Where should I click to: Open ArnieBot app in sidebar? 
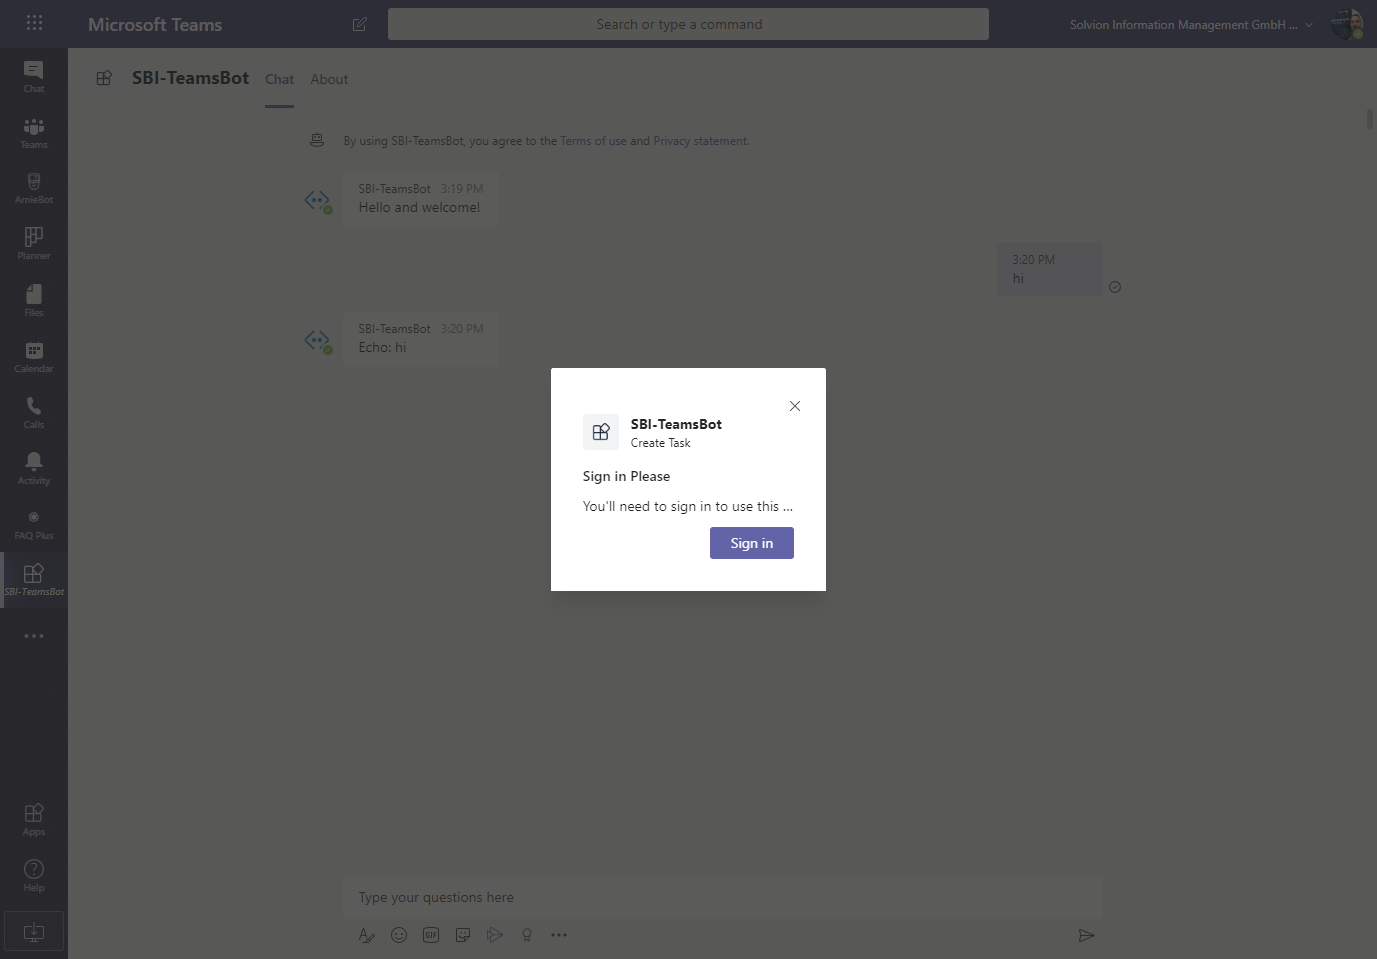pyautogui.click(x=34, y=188)
